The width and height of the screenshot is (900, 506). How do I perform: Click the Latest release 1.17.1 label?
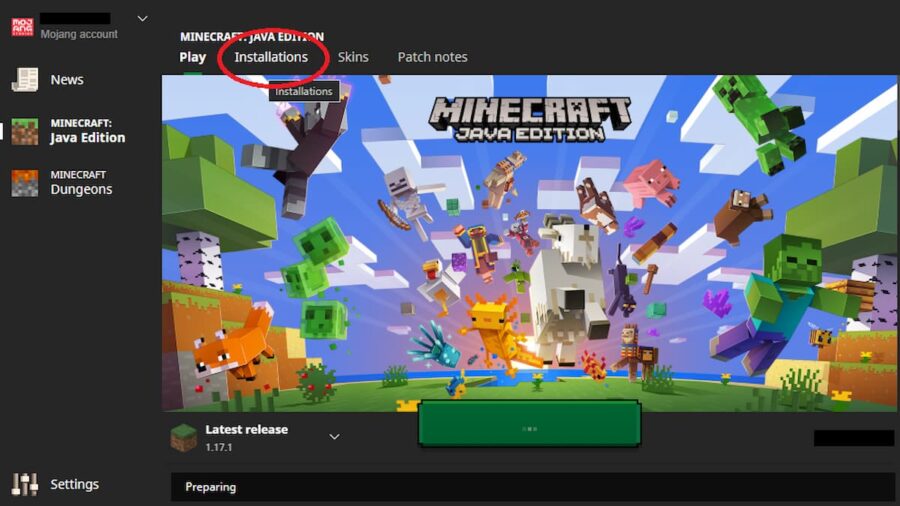(x=247, y=438)
